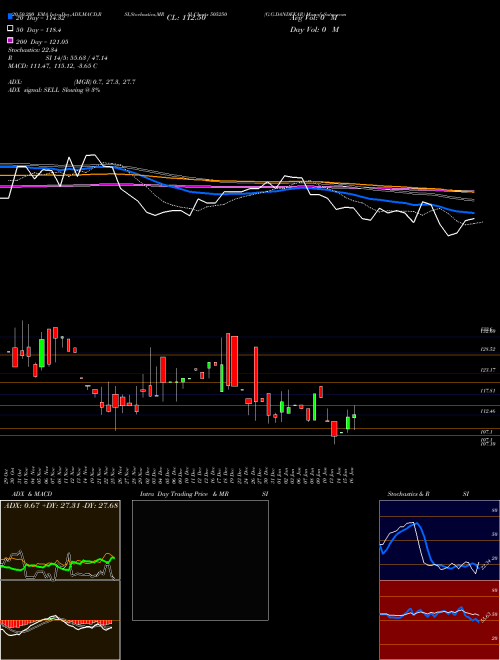This screenshot has width=500, height=660.
Task: Click the magenta 200 Day EMA legend swatch
Action: (x=10, y=40)
